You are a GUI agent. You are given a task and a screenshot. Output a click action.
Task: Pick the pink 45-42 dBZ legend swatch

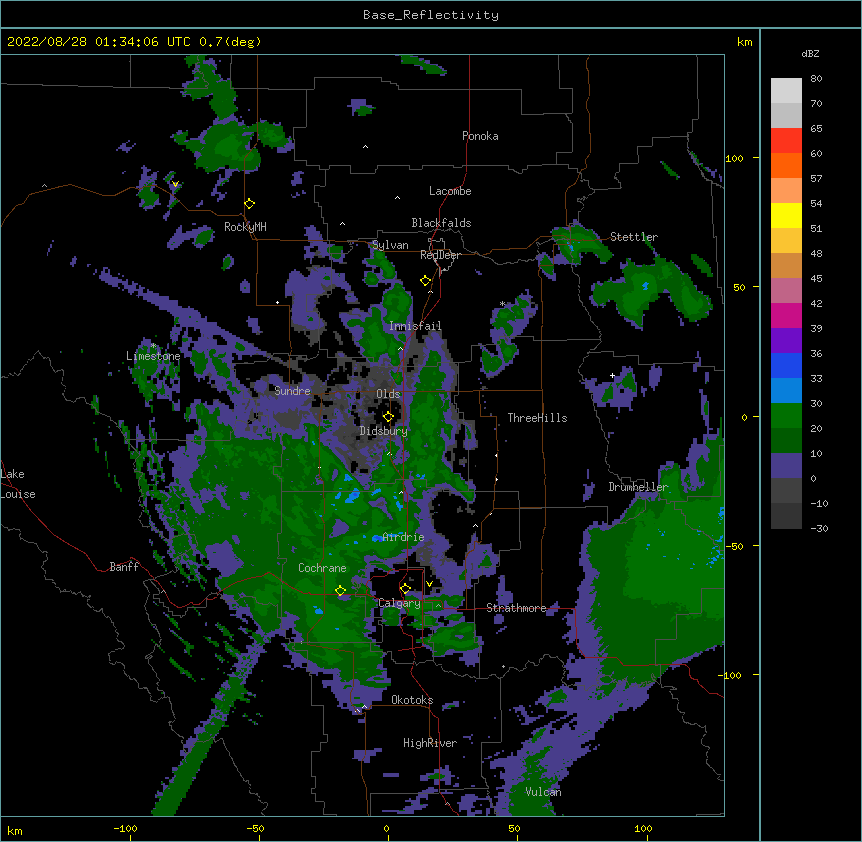pyautogui.click(x=786, y=291)
